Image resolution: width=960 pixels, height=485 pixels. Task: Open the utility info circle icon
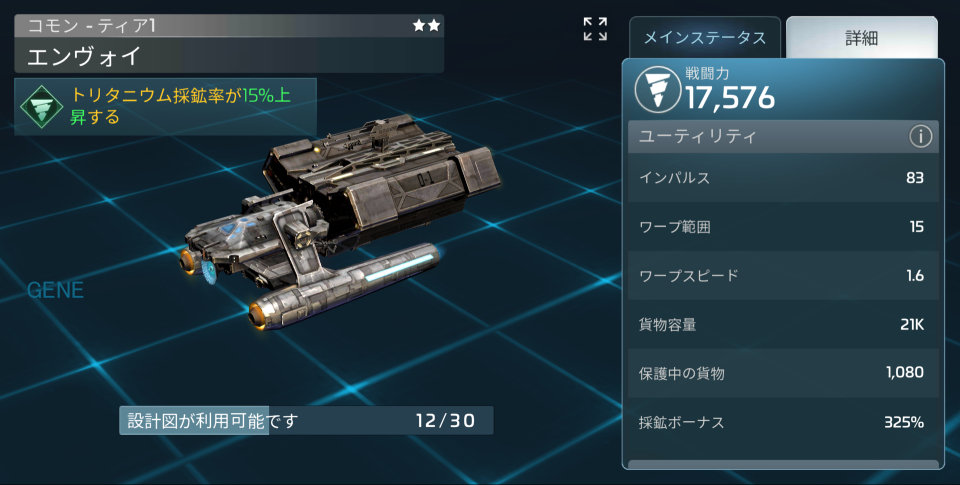point(920,136)
